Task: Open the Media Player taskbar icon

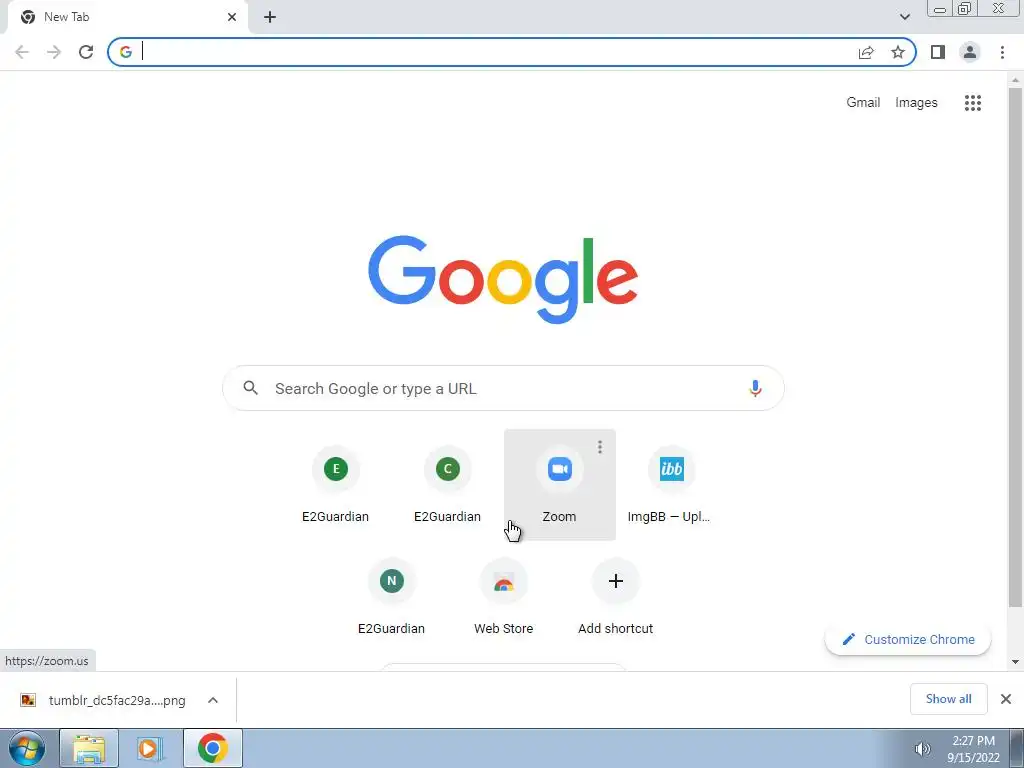Action: point(150,748)
